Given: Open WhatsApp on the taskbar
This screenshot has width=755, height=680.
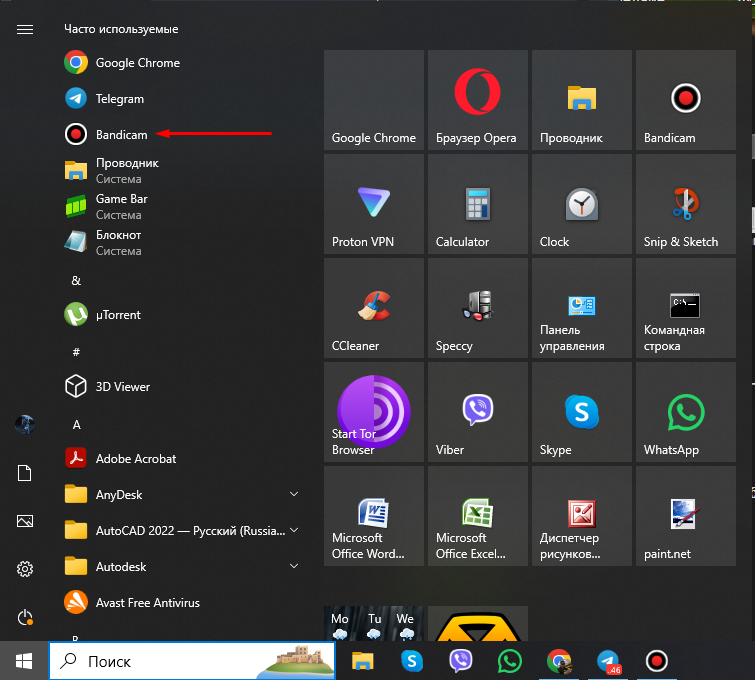Looking at the screenshot, I should coord(510,661).
